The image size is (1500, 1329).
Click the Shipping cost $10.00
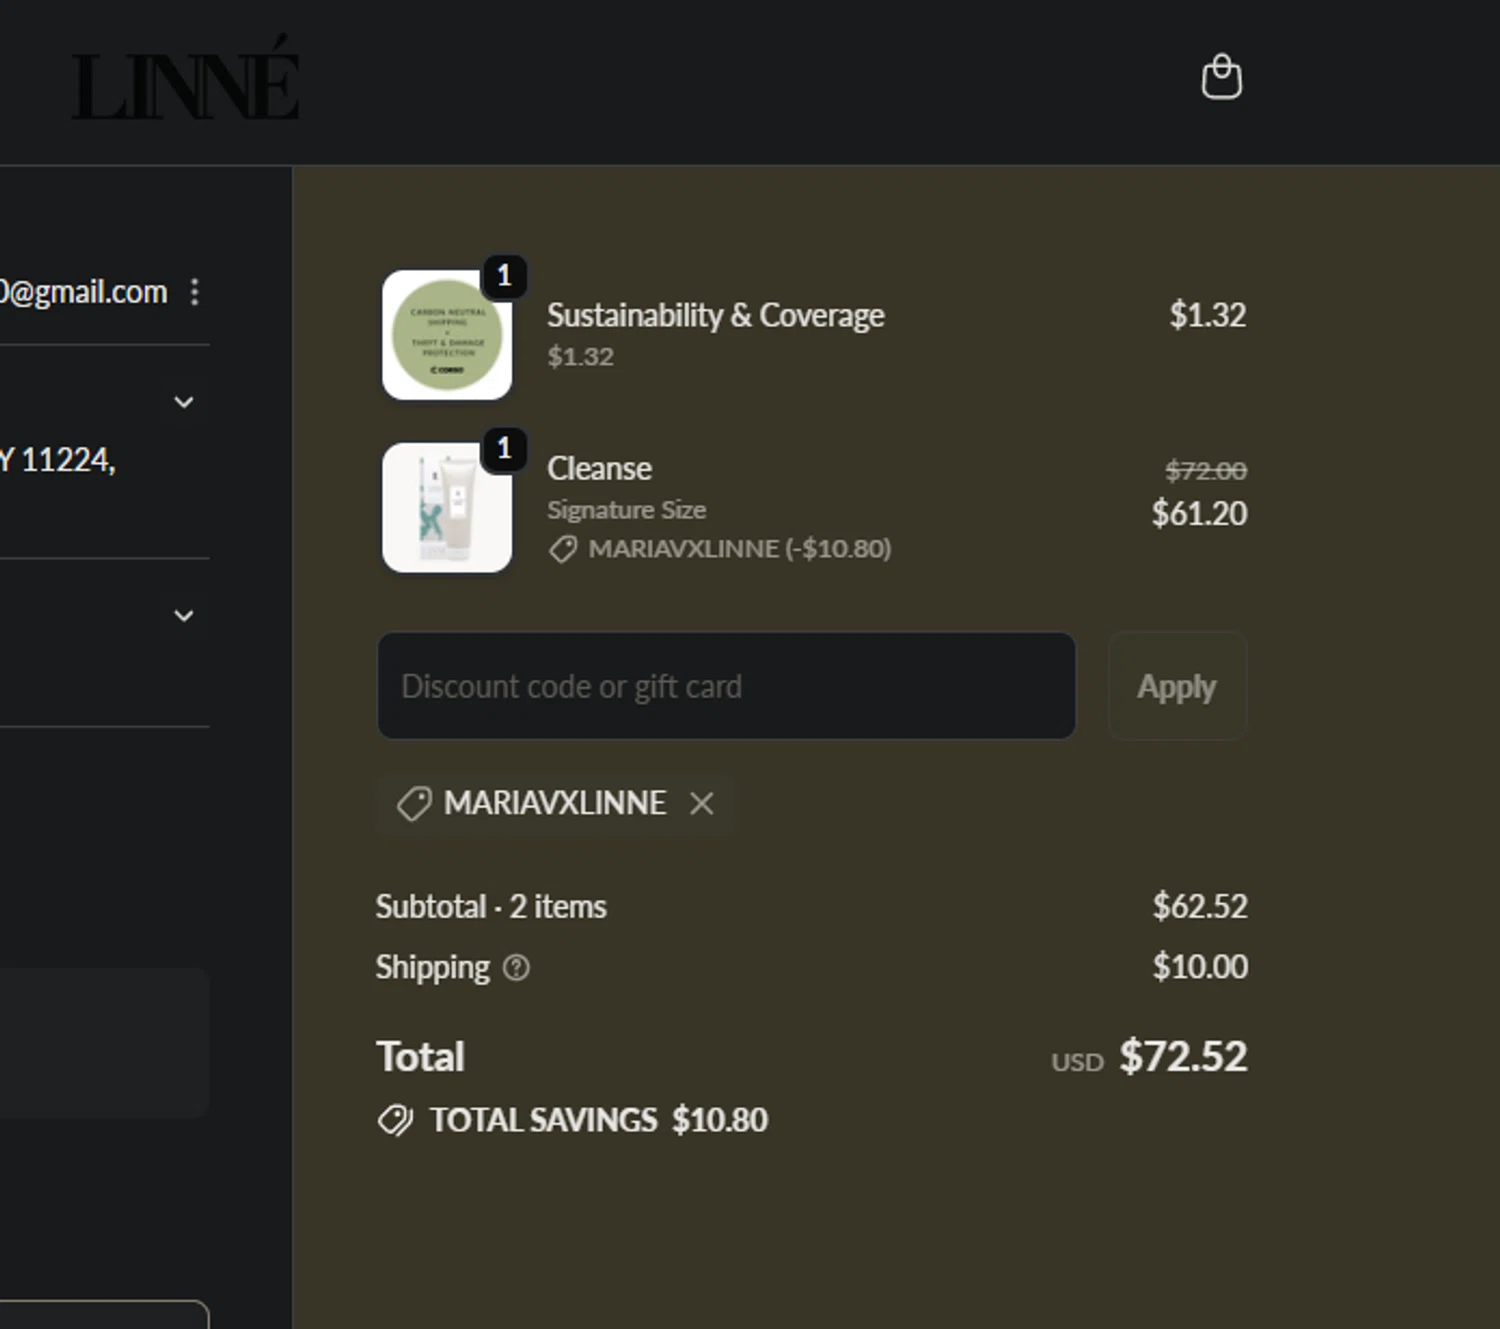tap(1200, 967)
